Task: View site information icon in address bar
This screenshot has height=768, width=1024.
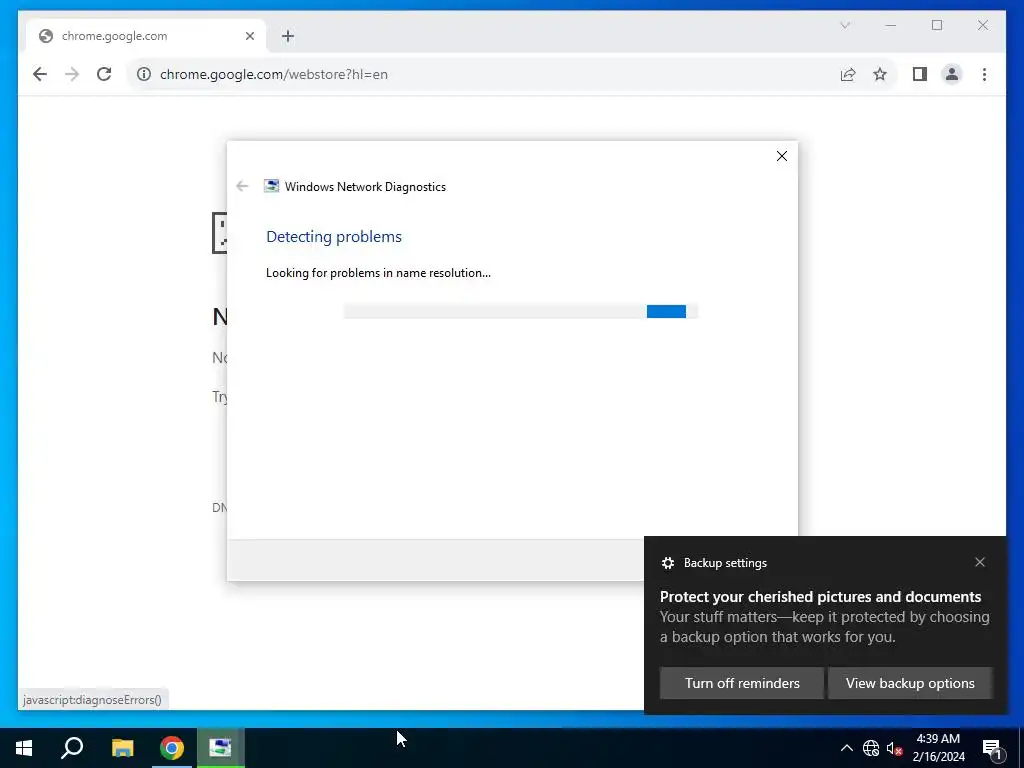Action: [x=144, y=74]
